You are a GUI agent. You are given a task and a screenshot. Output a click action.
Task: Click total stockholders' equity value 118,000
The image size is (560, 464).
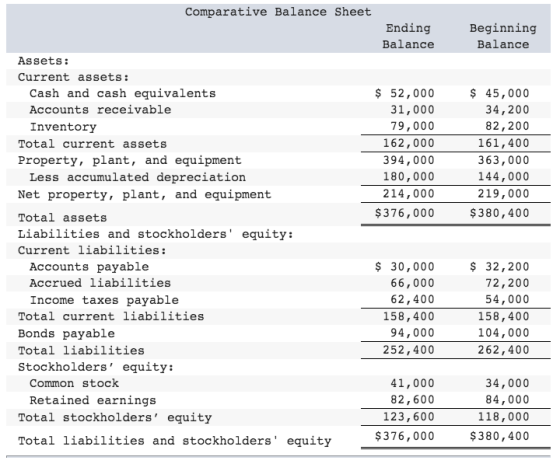504,417
